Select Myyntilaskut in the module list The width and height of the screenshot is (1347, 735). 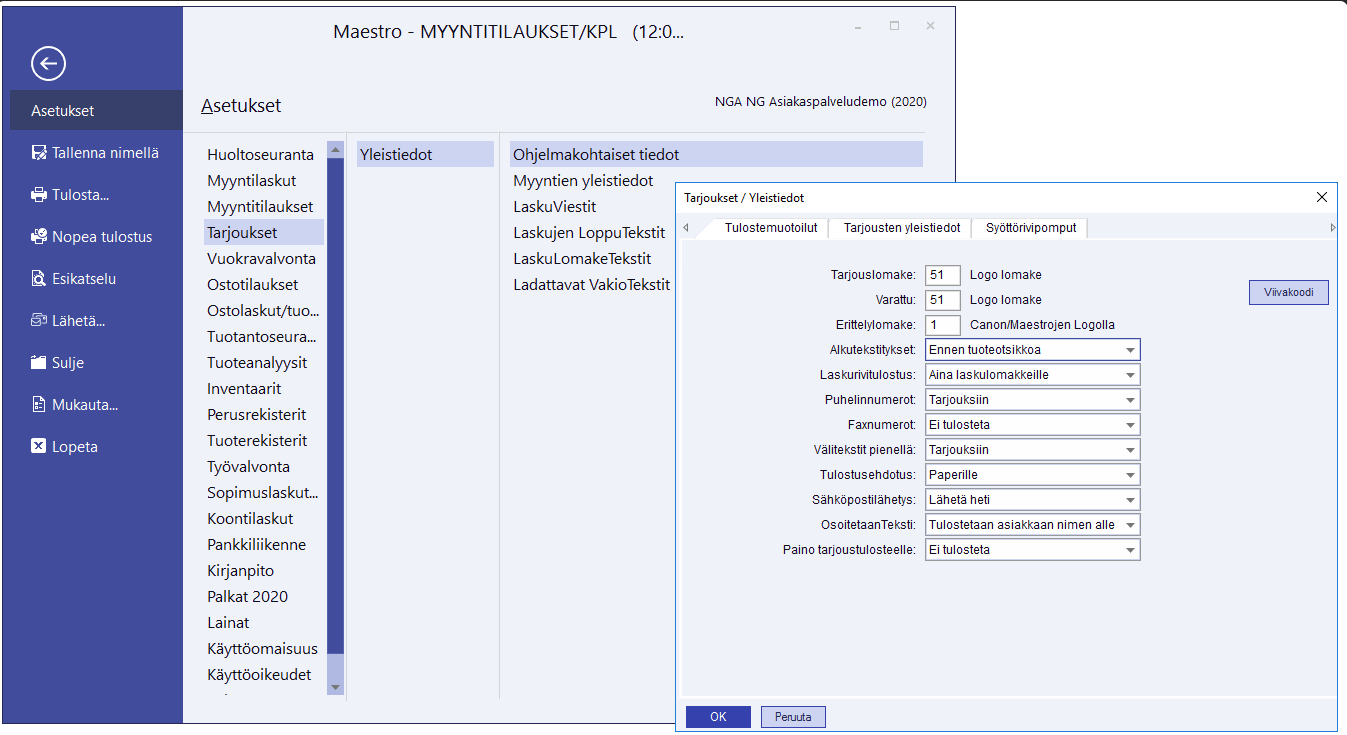coord(251,181)
